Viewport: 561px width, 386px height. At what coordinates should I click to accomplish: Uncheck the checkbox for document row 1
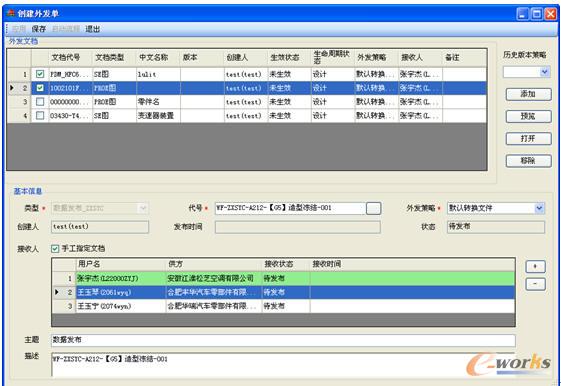coord(40,74)
